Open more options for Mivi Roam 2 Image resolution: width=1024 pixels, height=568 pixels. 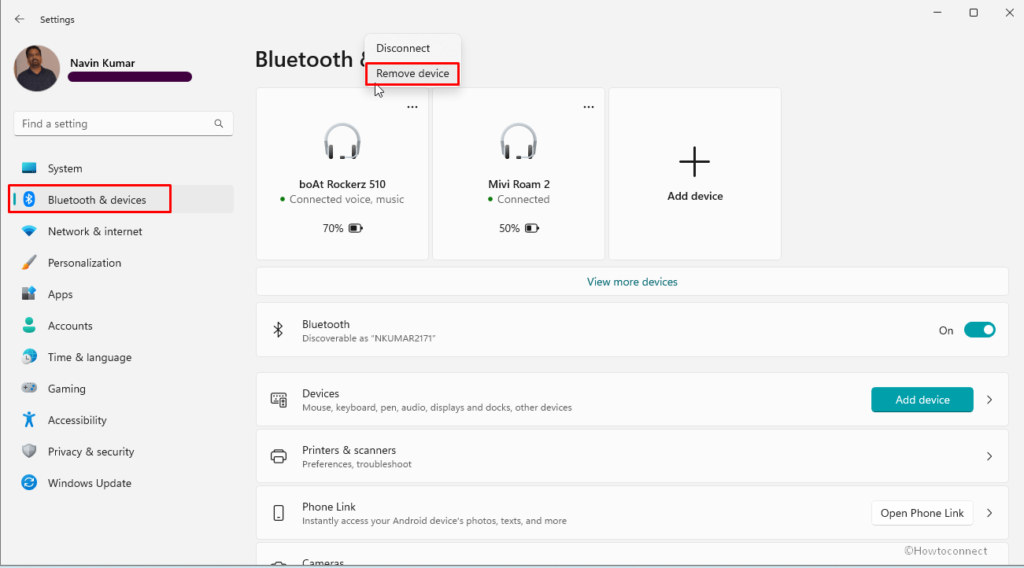tap(588, 107)
